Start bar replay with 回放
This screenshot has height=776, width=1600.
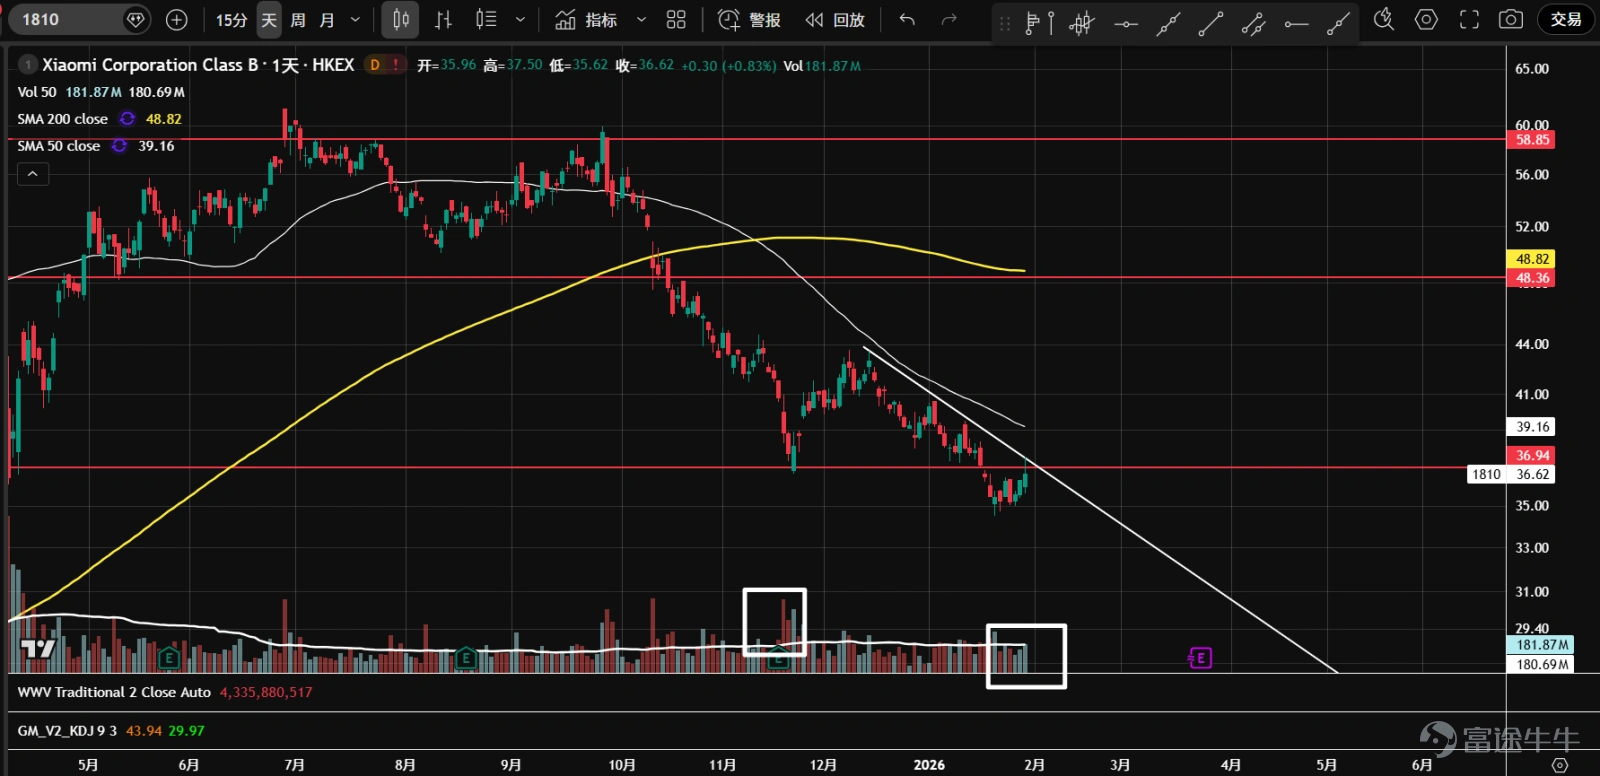(835, 20)
